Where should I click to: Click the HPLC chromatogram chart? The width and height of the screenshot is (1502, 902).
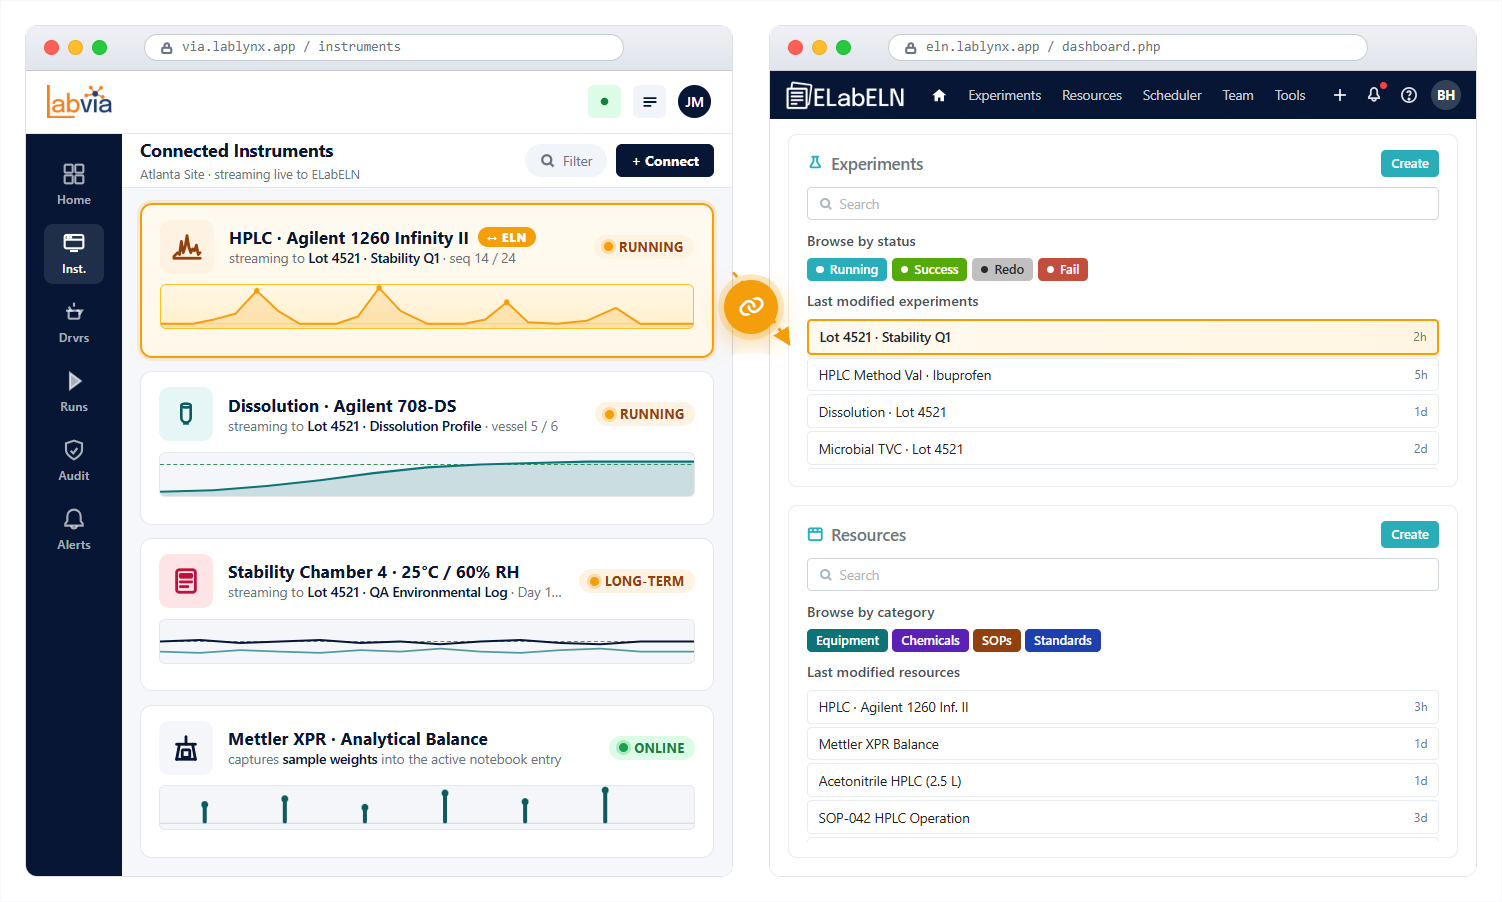pyautogui.click(x=427, y=306)
